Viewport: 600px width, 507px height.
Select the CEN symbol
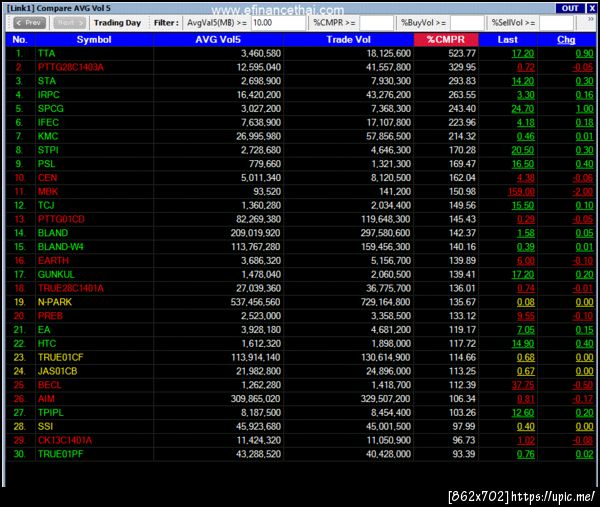point(47,178)
